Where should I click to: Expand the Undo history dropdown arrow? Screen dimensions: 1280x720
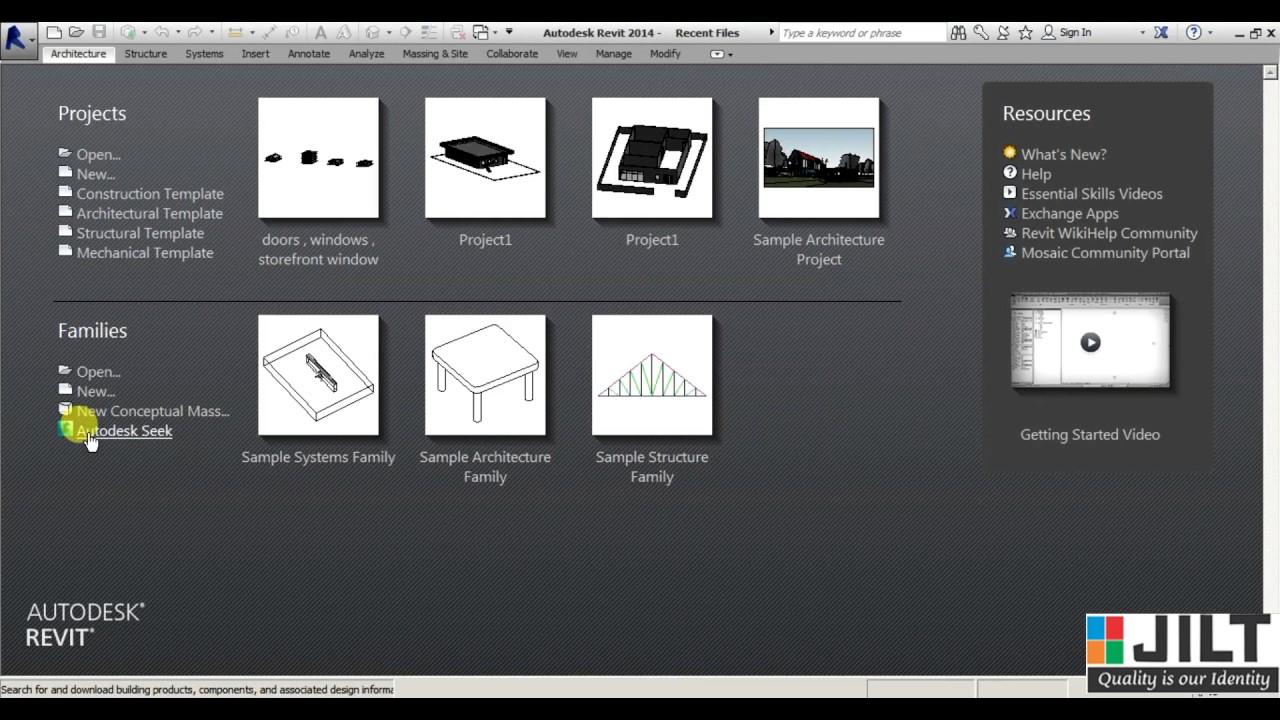point(178,32)
